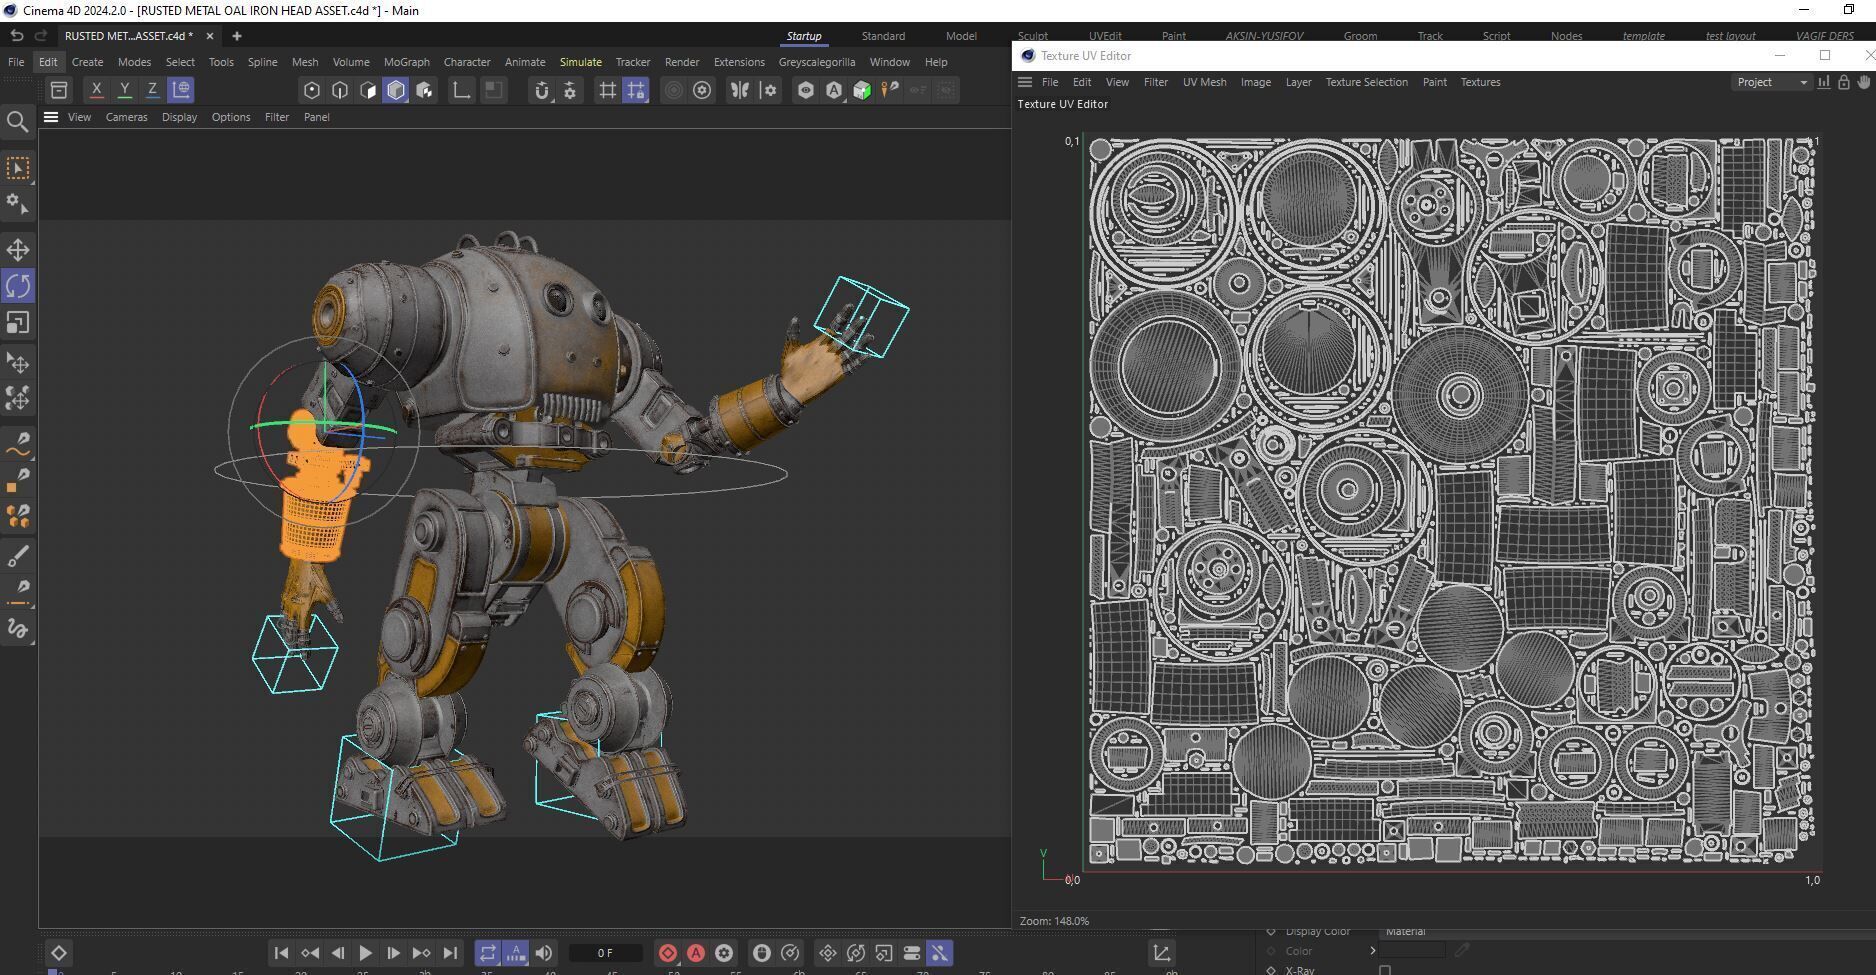Click the current frame field 0 F
Image resolution: width=1876 pixels, height=975 pixels.
tap(605, 953)
